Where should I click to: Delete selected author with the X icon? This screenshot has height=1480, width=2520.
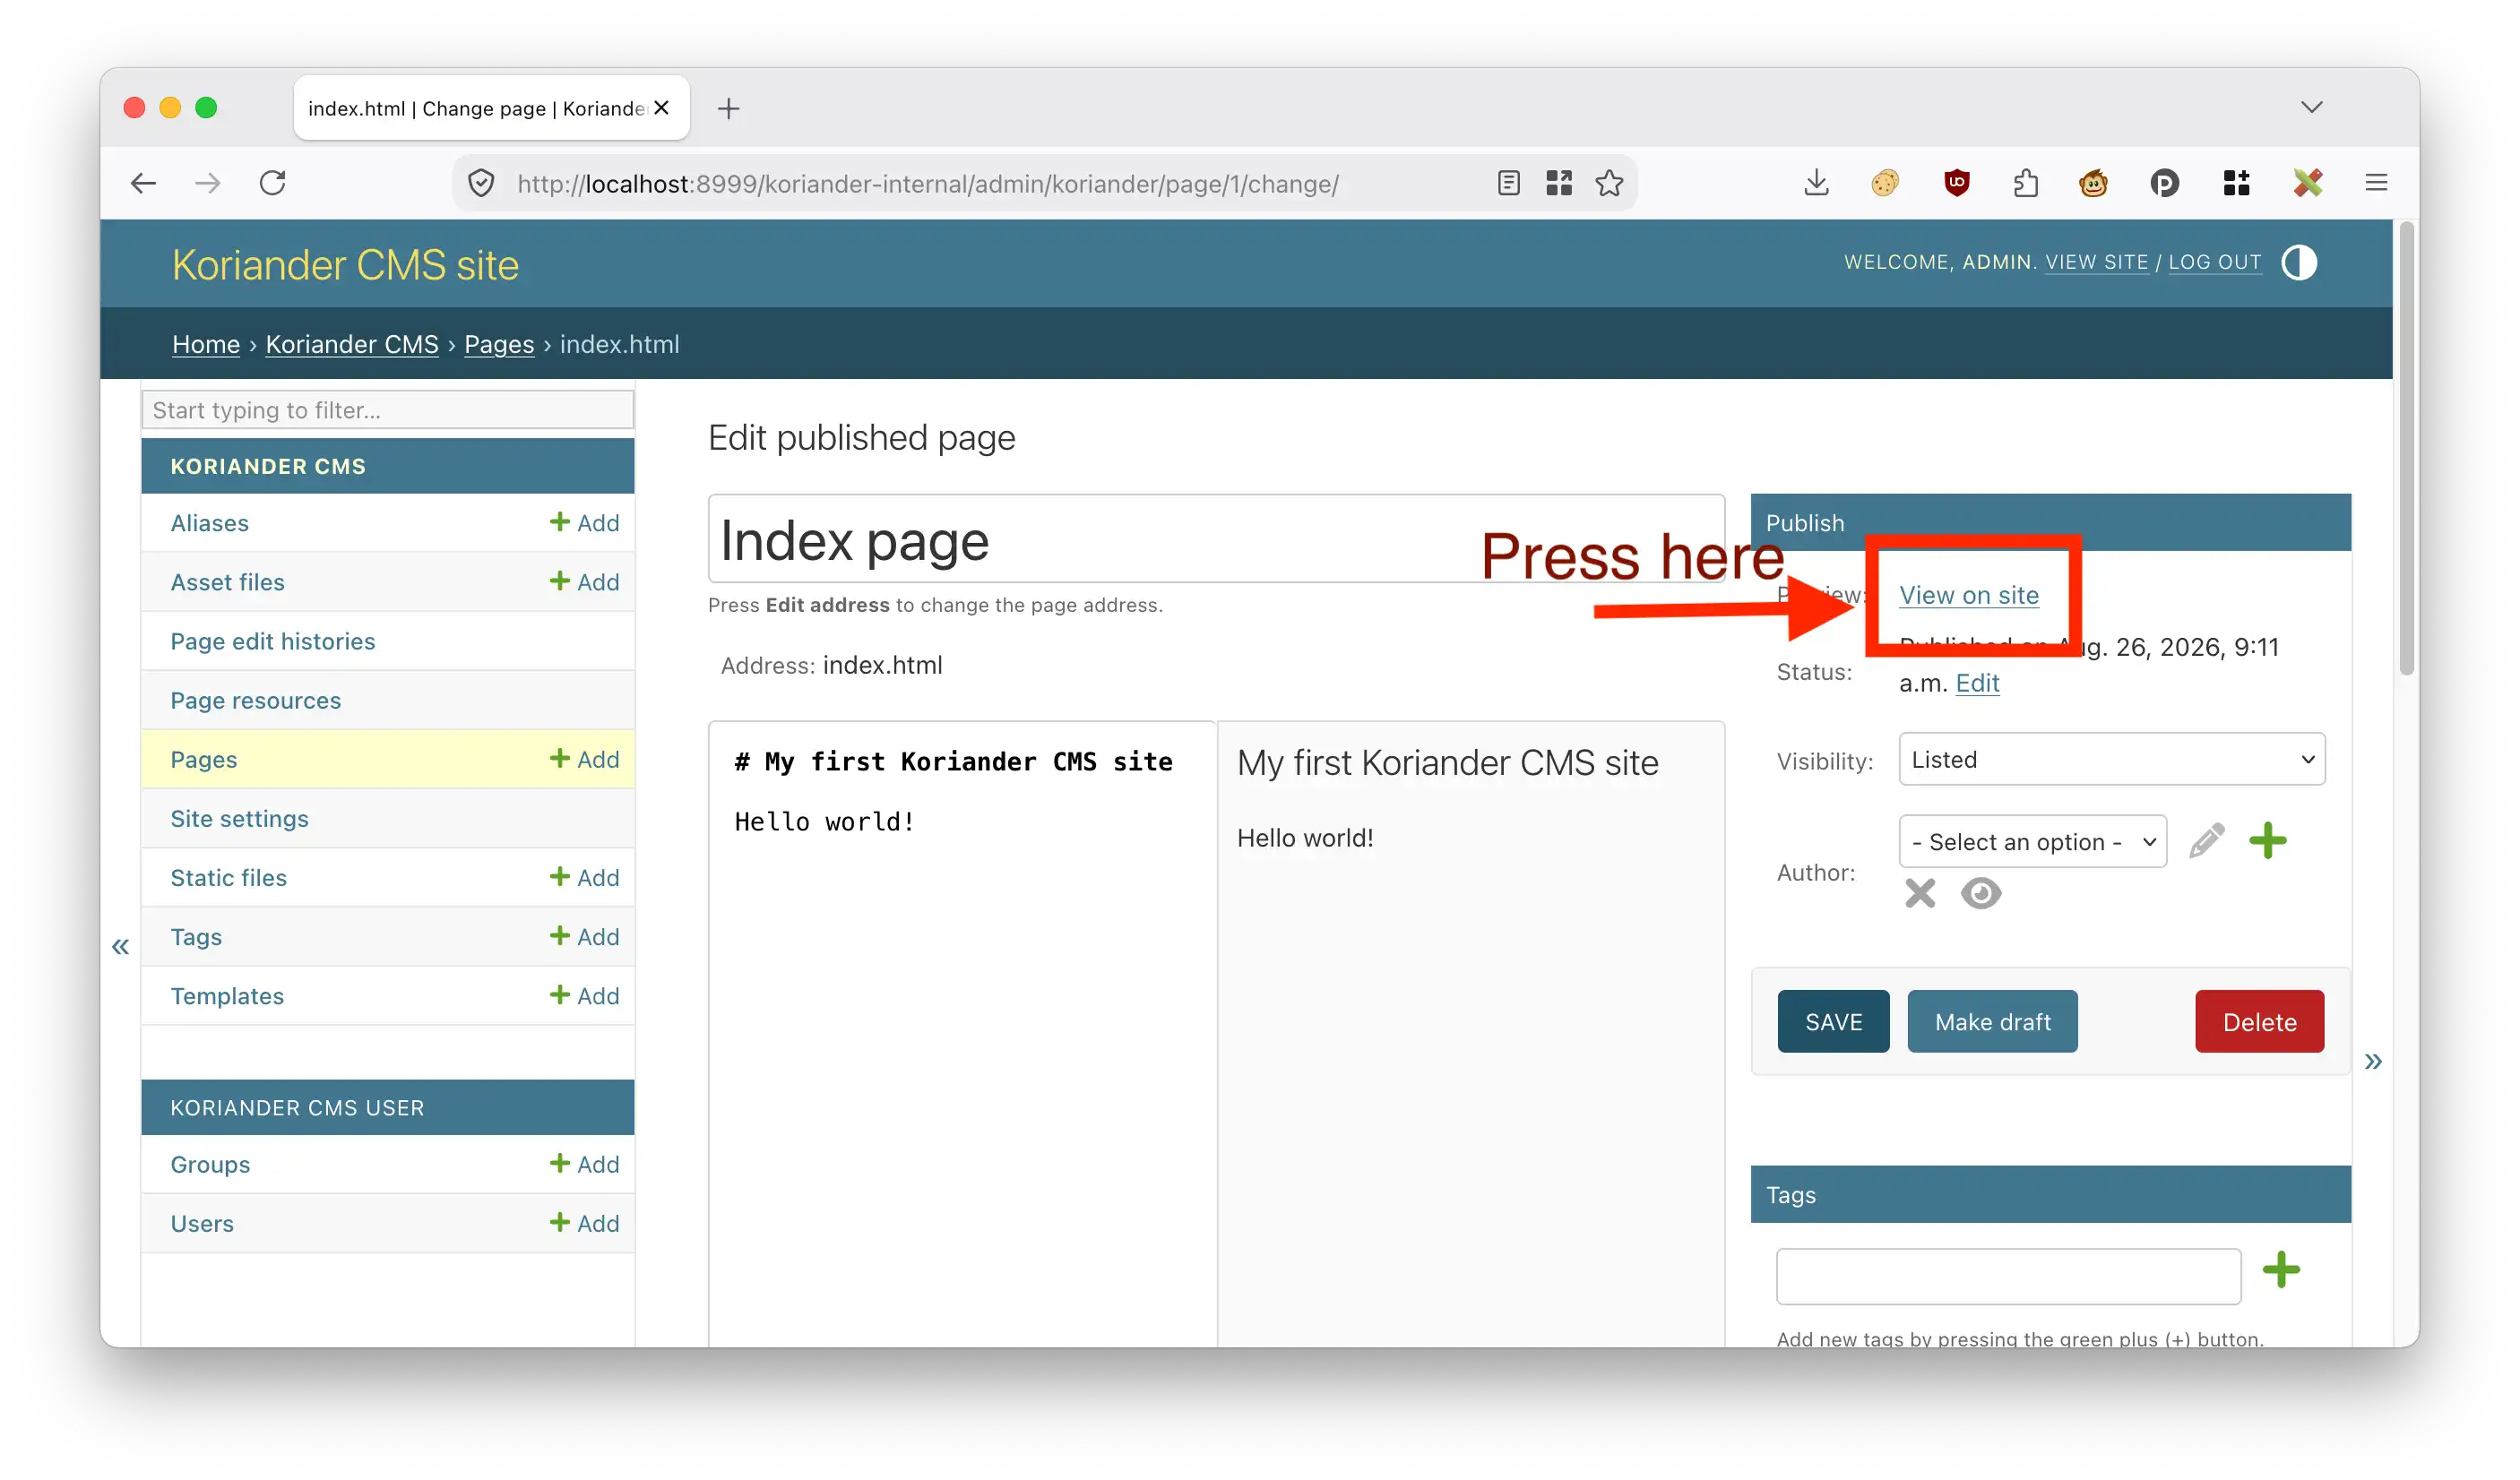click(1920, 893)
